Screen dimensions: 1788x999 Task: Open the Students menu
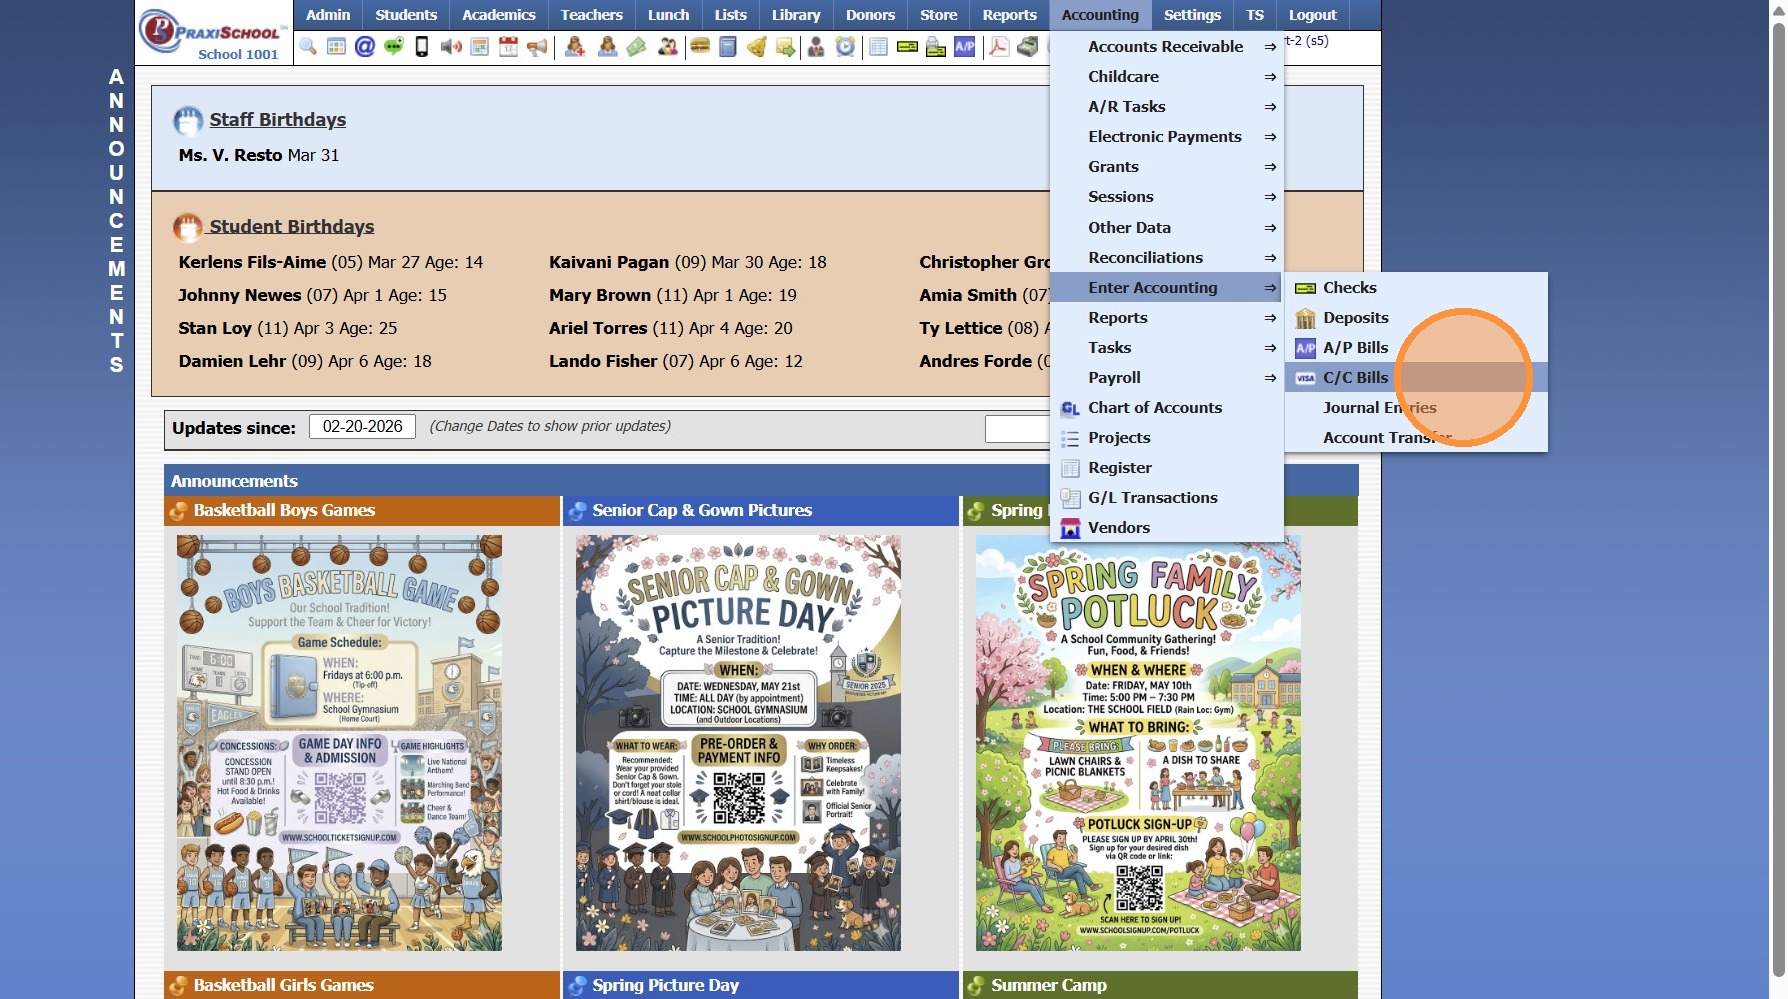pos(406,15)
